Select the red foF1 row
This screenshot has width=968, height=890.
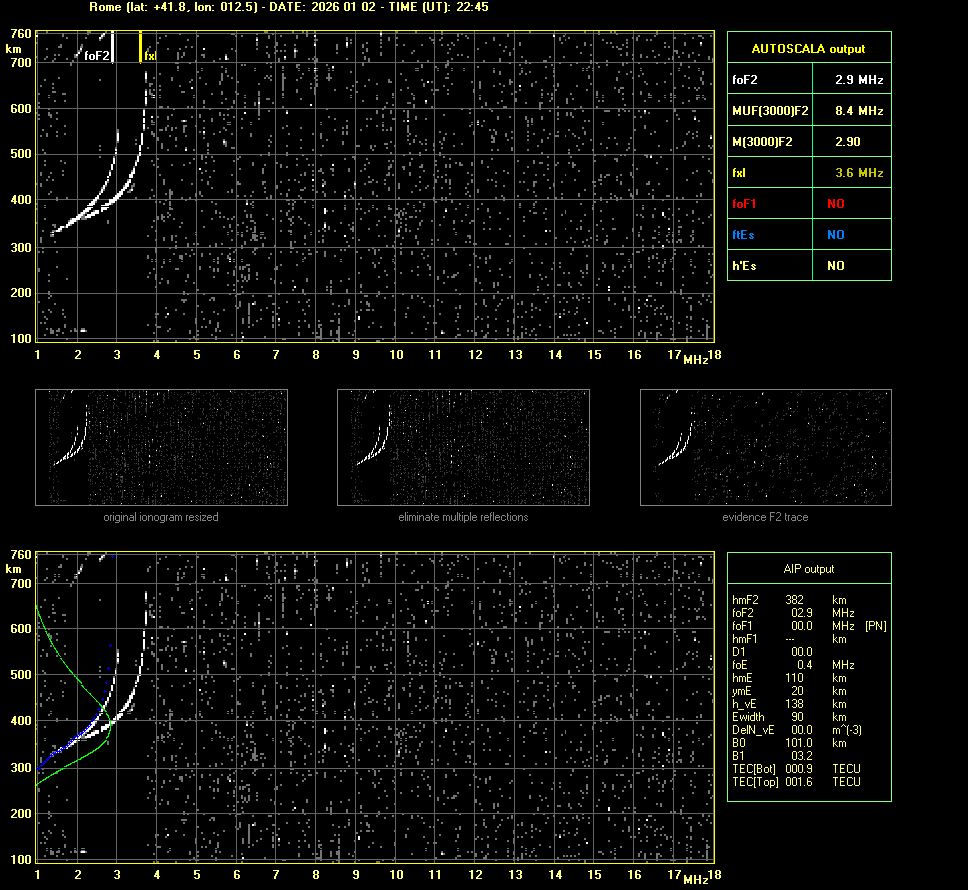[x=808, y=204]
